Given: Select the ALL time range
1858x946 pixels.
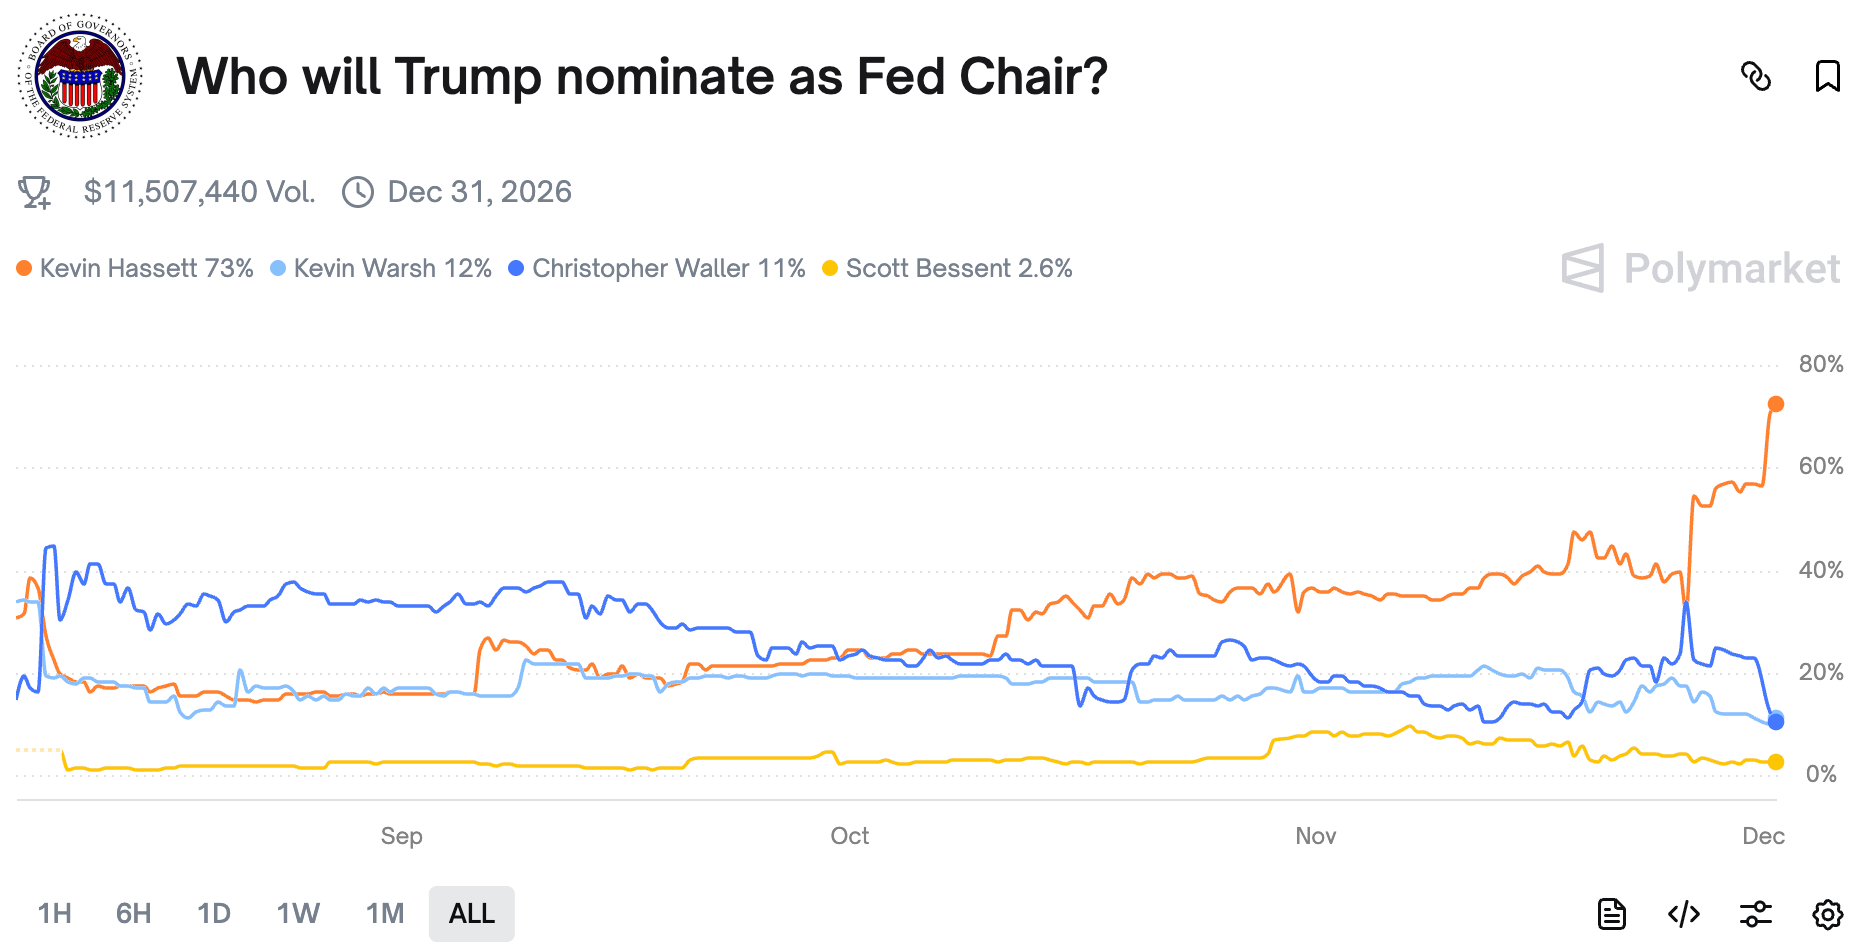Looking at the screenshot, I should coord(472,913).
